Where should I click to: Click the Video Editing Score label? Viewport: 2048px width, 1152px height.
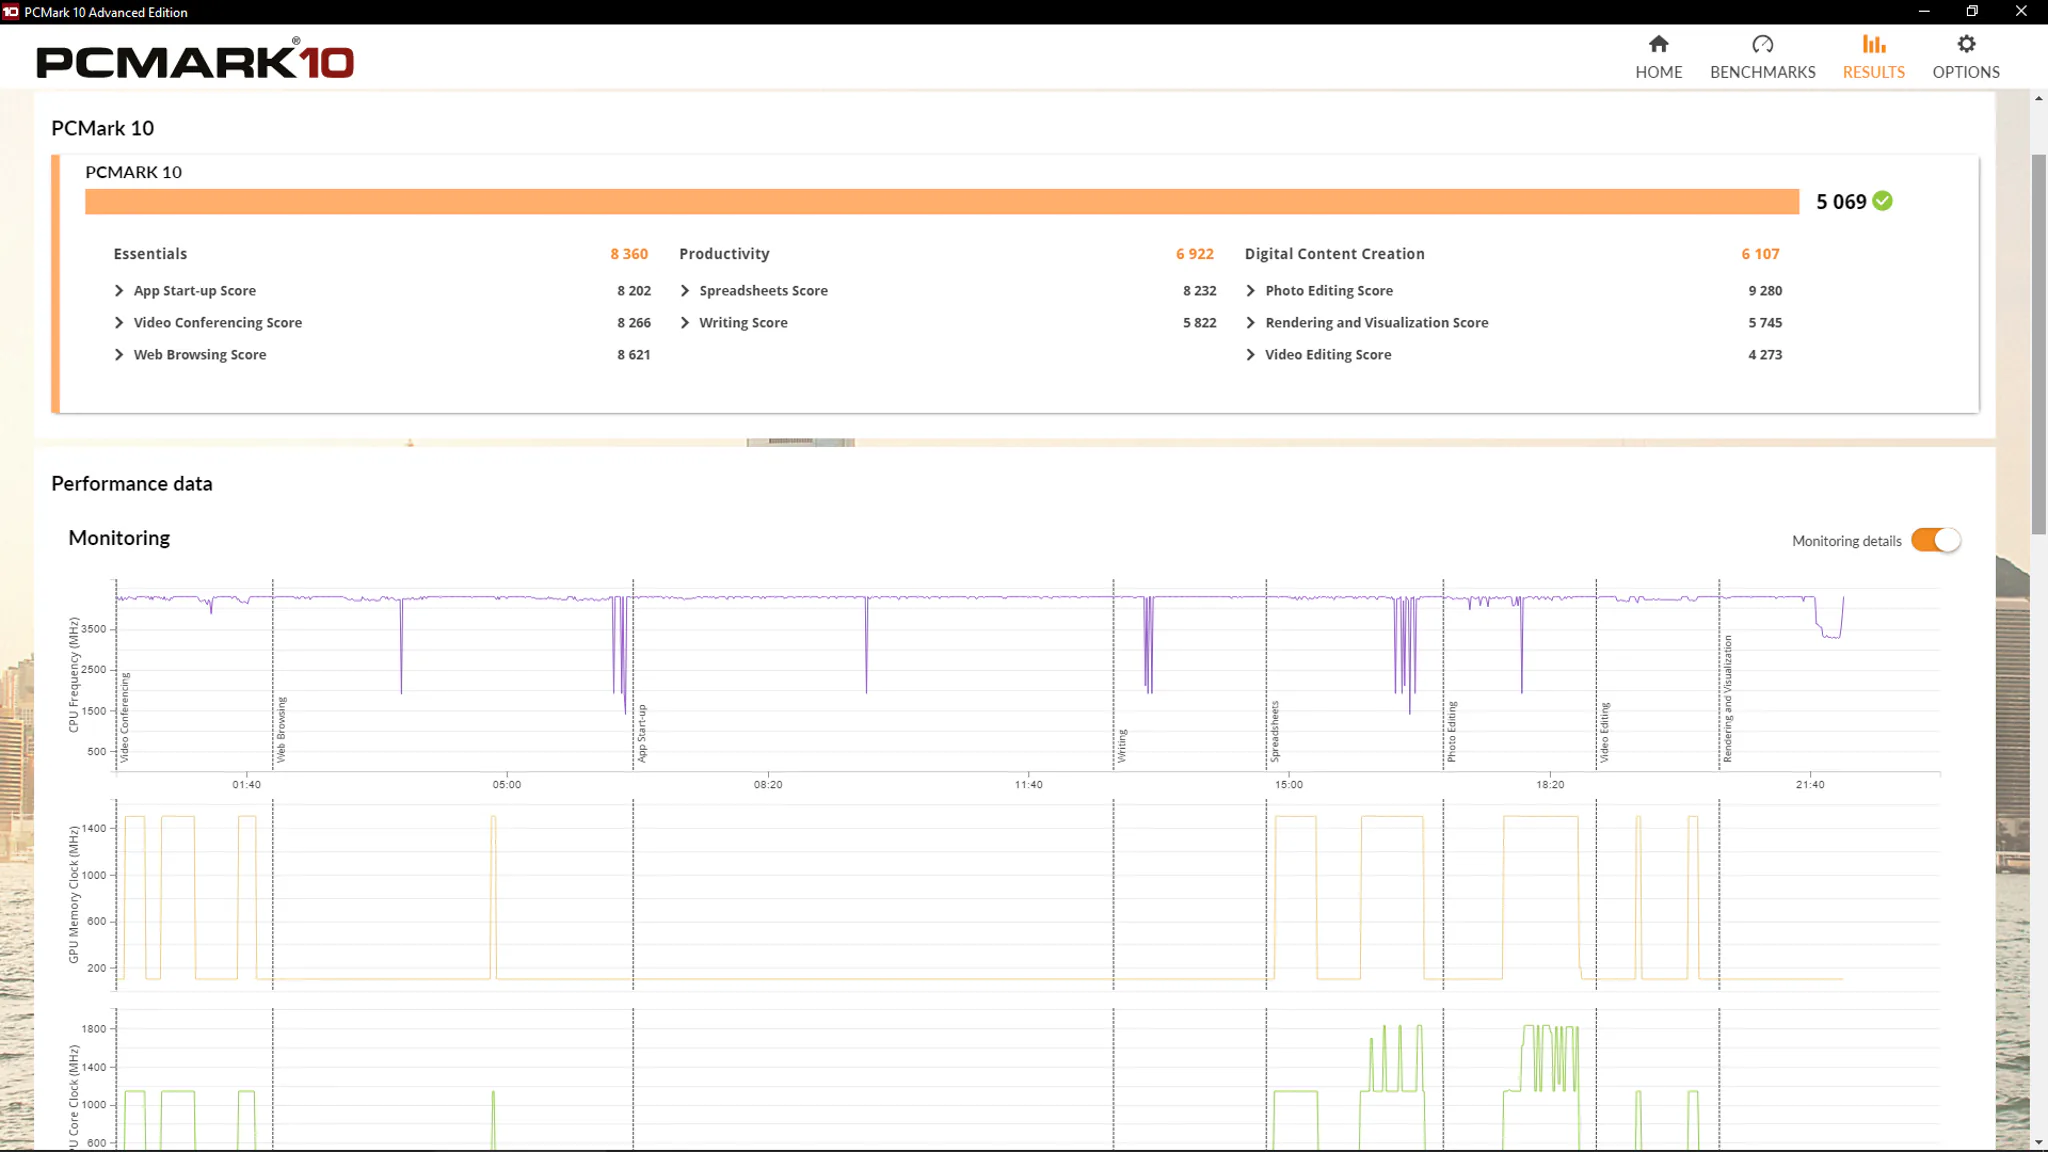click(1328, 355)
